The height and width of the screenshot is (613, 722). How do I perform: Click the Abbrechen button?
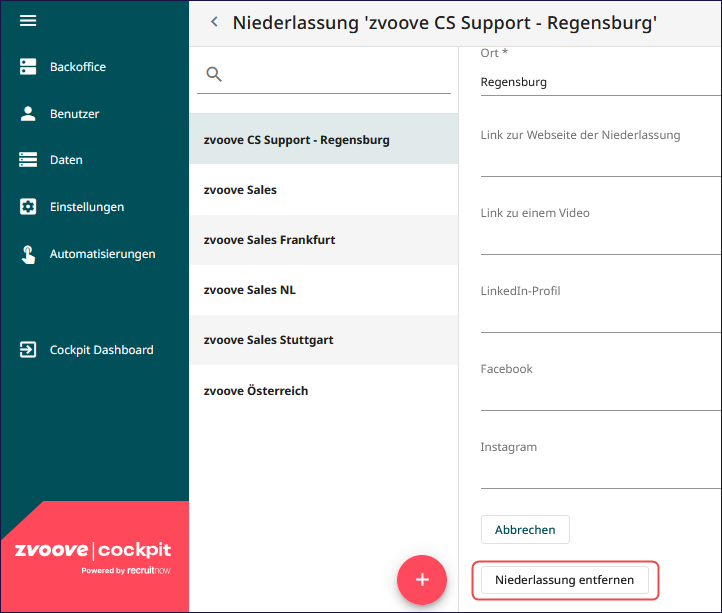pyautogui.click(x=525, y=530)
